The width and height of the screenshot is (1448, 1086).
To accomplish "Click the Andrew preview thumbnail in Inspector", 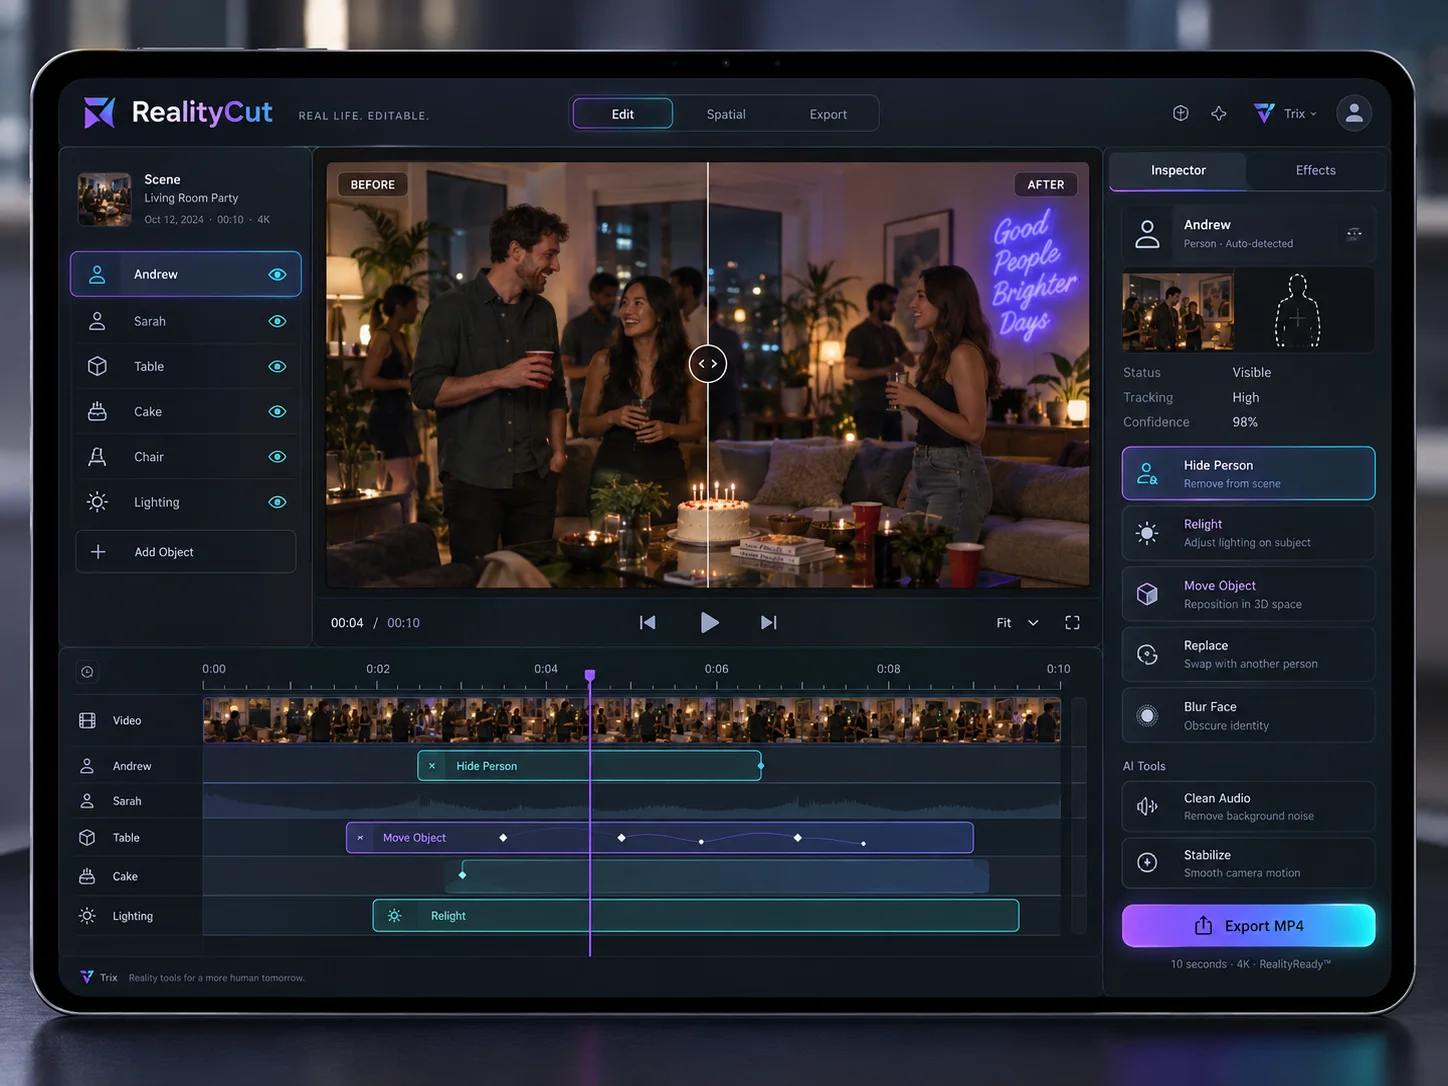I will click(1178, 311).
